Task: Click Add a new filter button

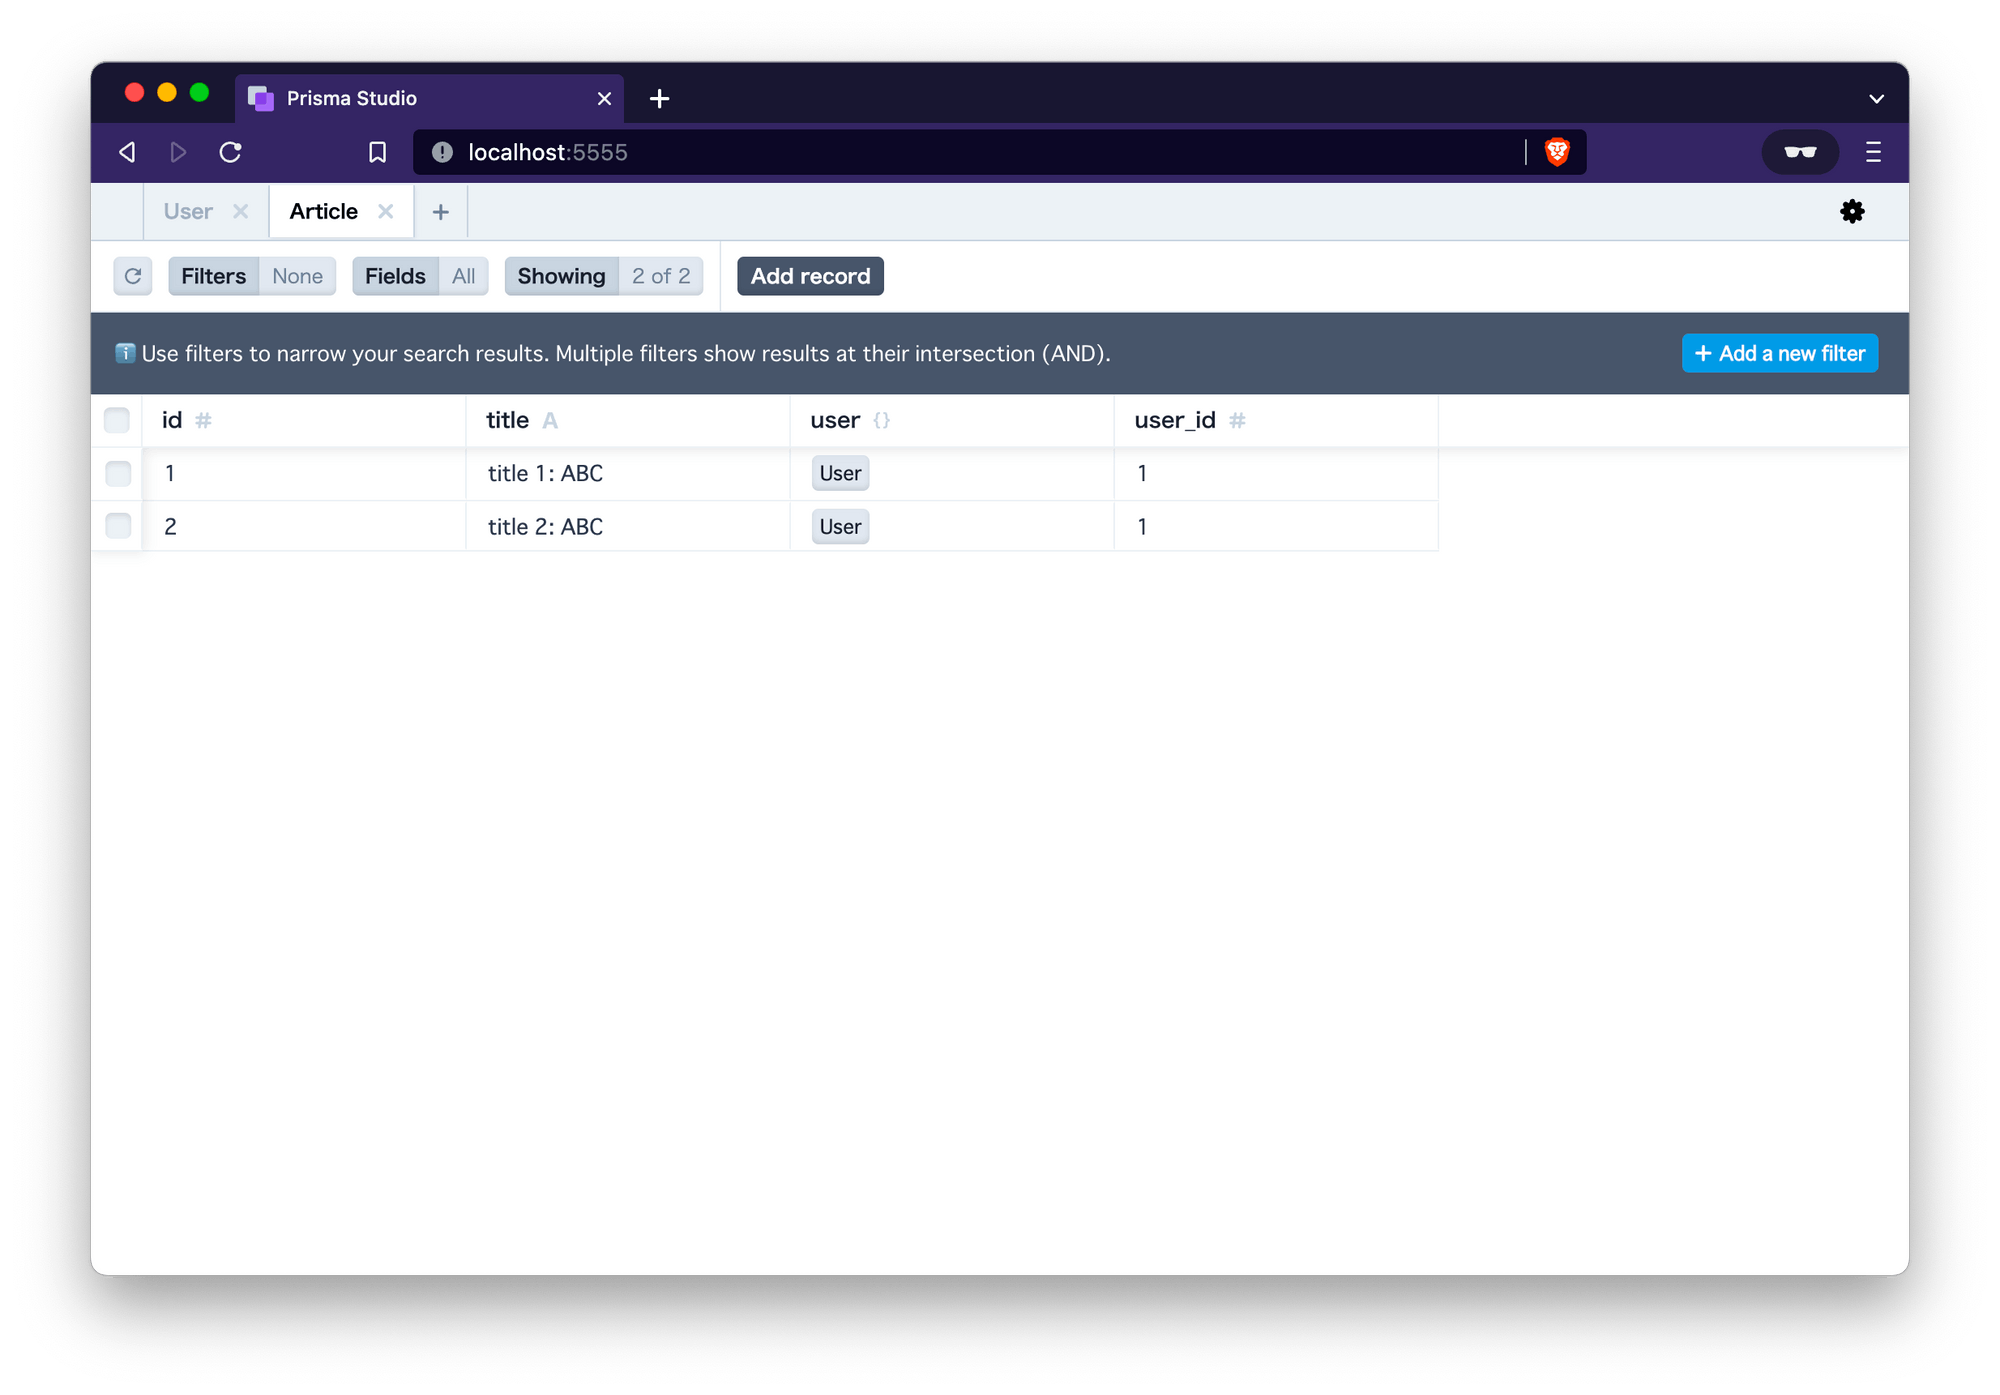Action: [1779, 353]
